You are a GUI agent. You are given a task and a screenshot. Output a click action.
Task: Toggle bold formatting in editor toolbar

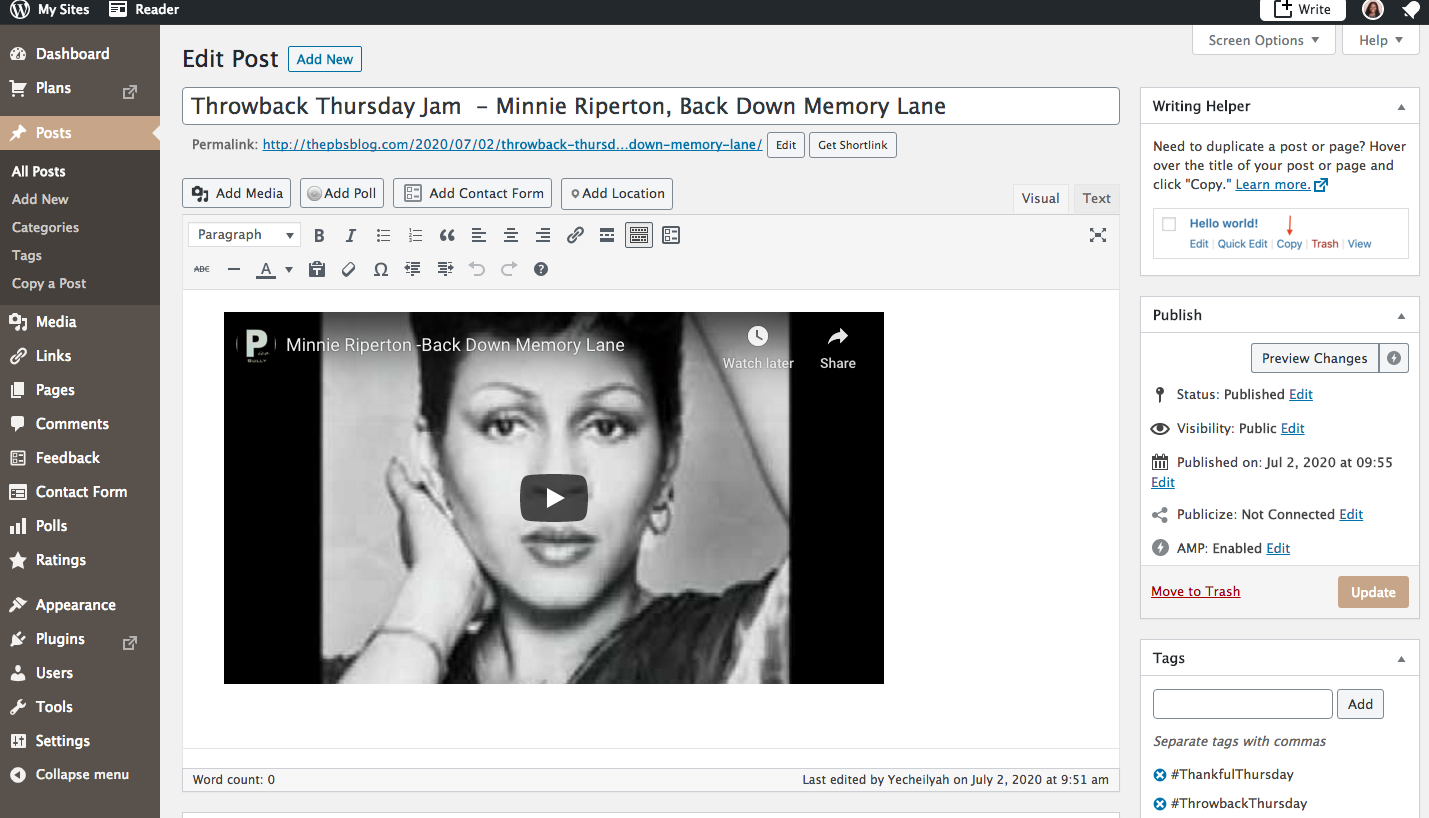point(319,236)
